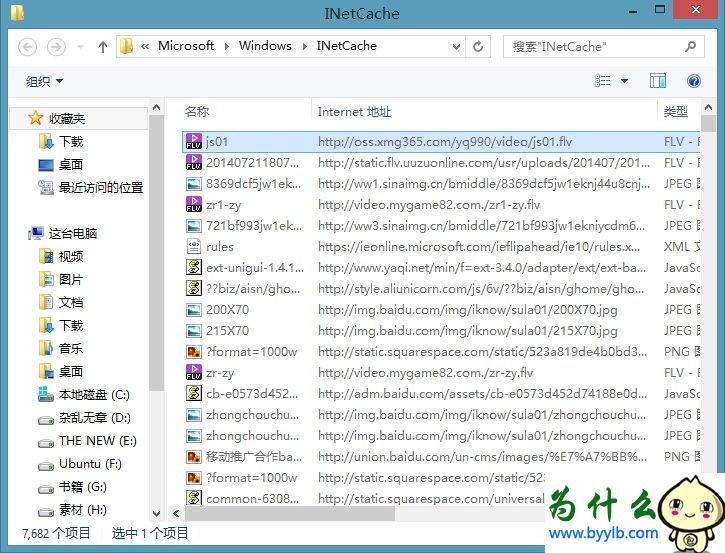This screenshot has width=725, height=553.
Task: Click URL http://video.mygame82.com./zr1-zy.flv
Action: coord(429,205)
